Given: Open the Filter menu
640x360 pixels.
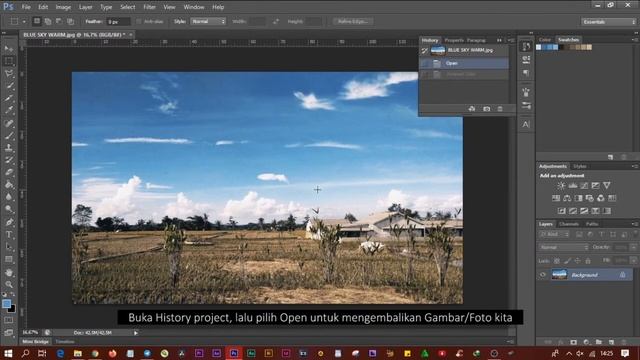Looking at the screenshot, I should point(149,7).
